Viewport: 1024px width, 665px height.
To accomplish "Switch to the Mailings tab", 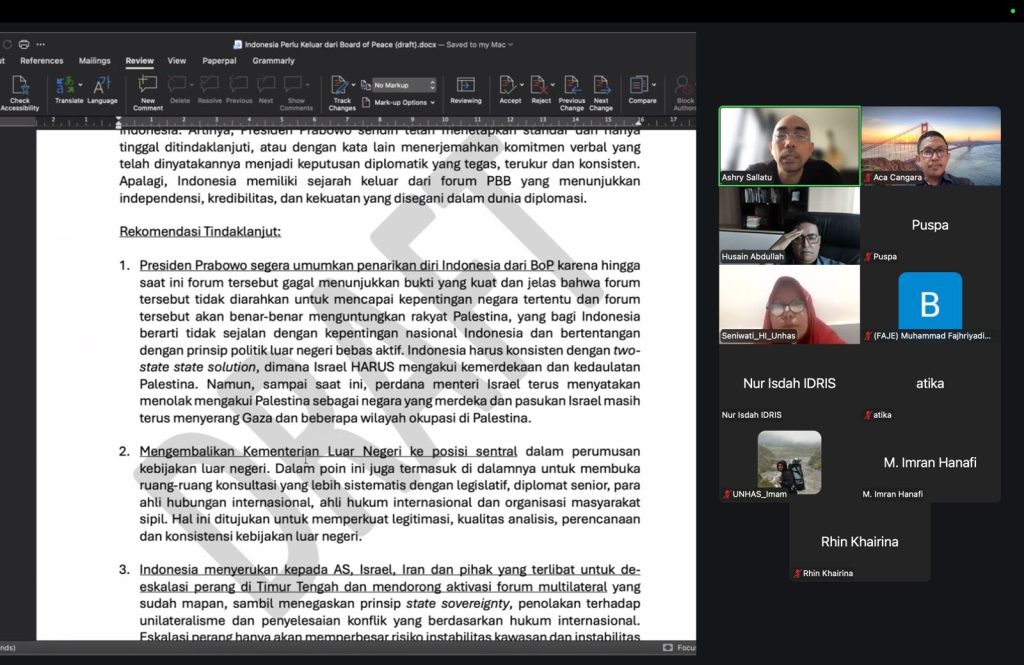I will click(x=95, y=61).
